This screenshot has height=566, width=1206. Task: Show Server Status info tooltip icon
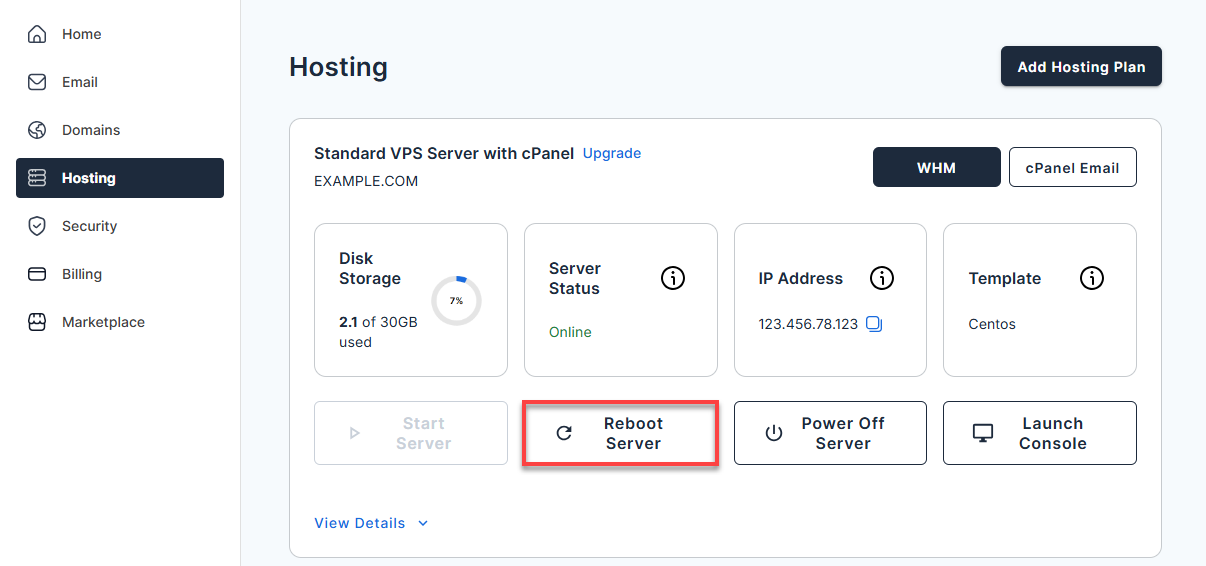pos(673,278)
